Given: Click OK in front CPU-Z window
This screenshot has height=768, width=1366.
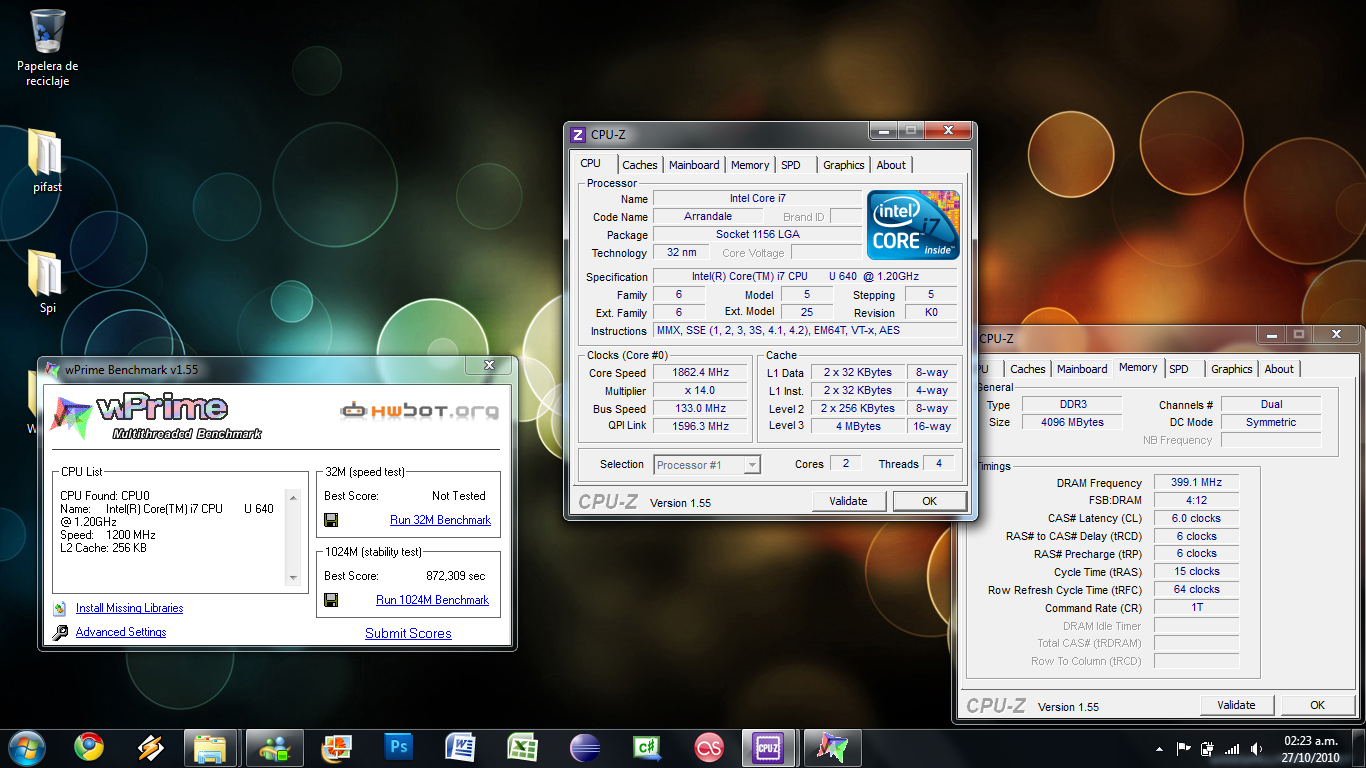Looking at the screenshot, I should [x=930, y=501].
